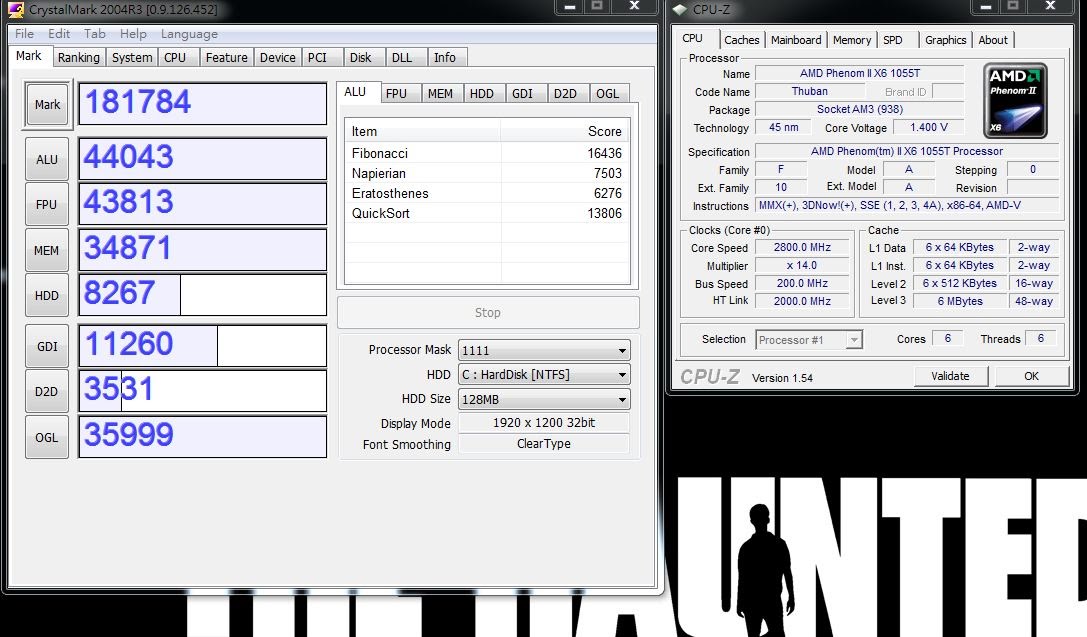Image resolution: width=1087 pixels, height=637 pixels.
Task: Open the Info tab
Action: click(x=445, y=58)
